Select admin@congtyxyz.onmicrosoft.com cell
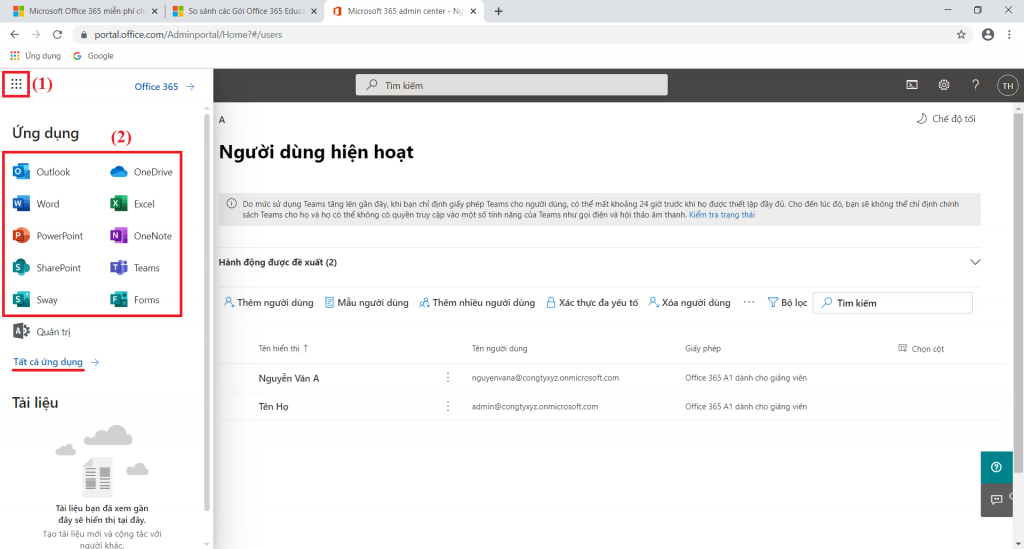 pos(535,407)
